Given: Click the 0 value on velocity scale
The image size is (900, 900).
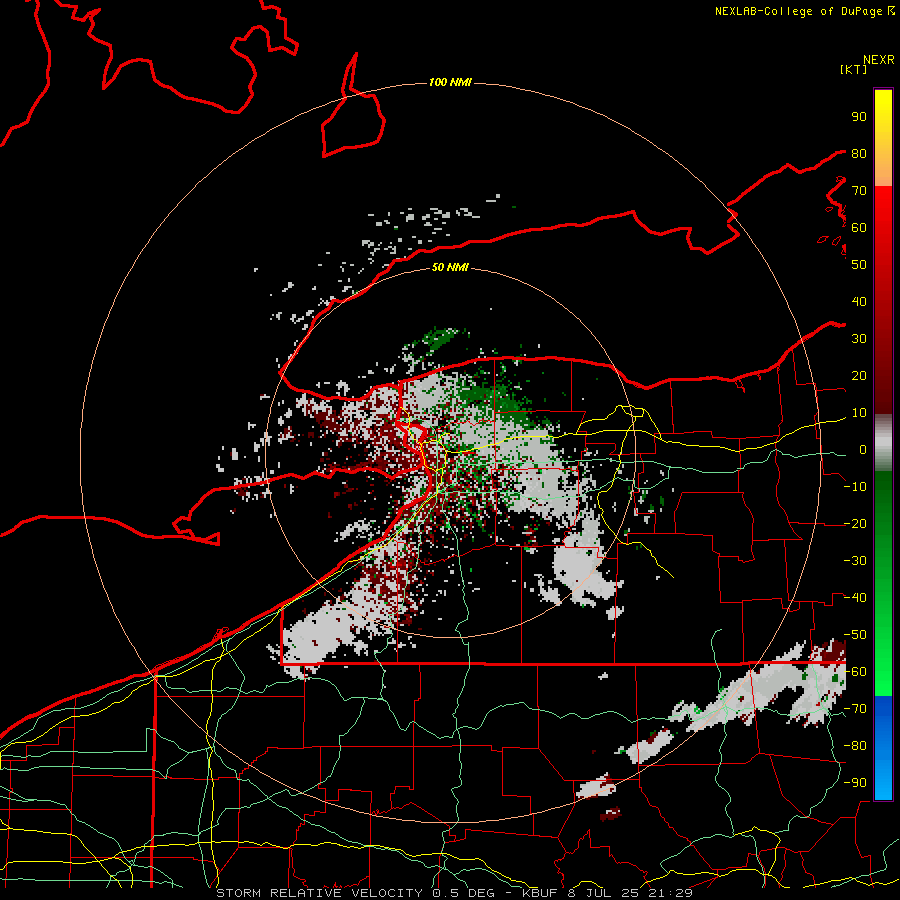Looking at the screenshot, I should pyautogui.click(x=863, y=449).
